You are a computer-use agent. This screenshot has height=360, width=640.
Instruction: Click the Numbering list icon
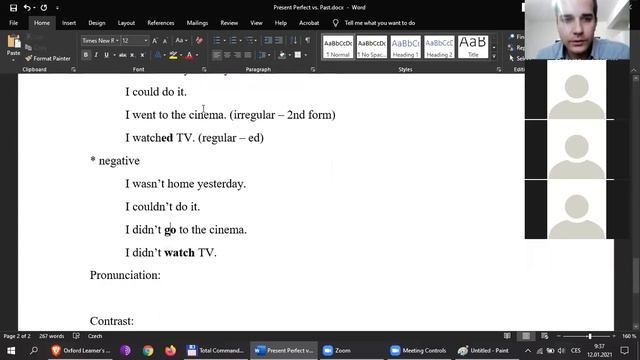[x=233, y=40]
